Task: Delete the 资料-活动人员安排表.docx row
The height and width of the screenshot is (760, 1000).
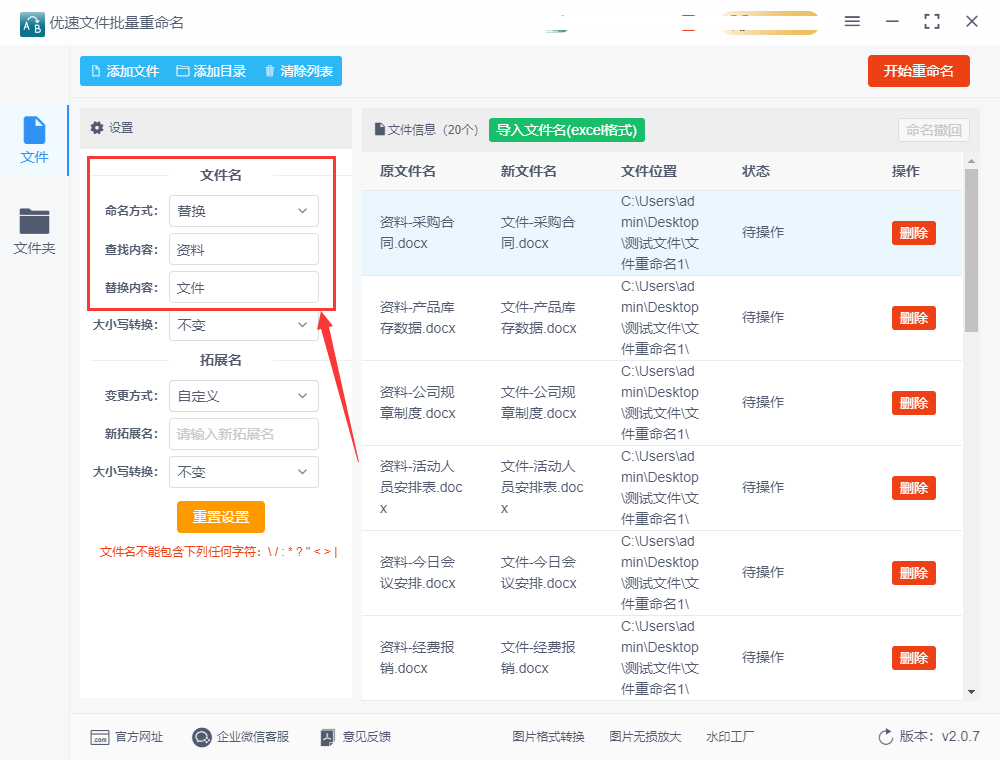Action: tap(913, 488)
